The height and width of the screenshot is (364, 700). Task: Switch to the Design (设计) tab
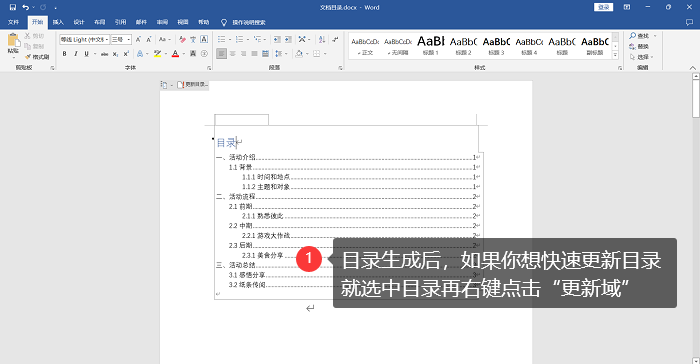79,22
